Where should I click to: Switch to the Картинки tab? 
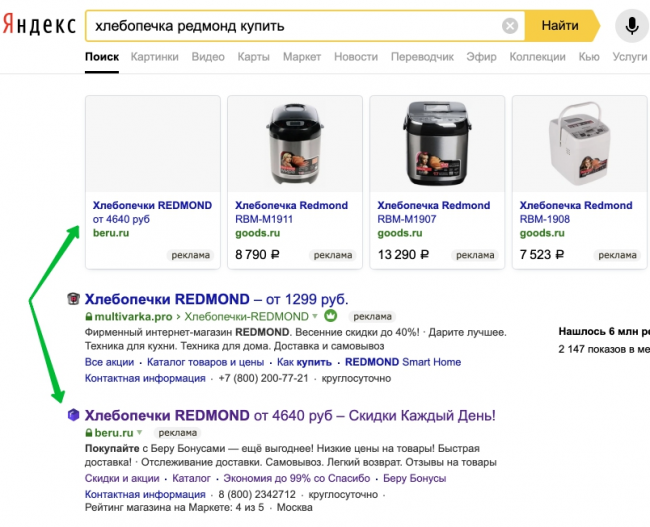point(154,57)
